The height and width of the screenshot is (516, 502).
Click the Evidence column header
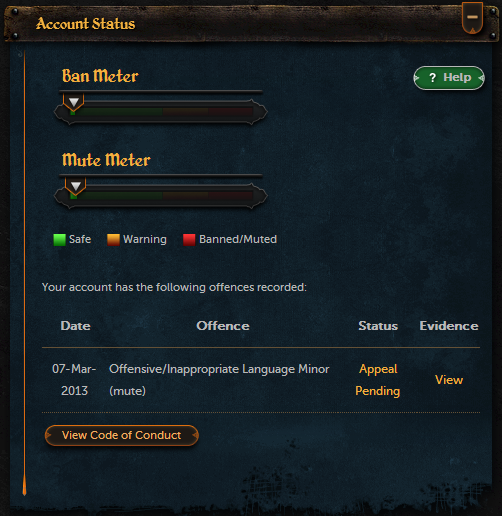449,326
